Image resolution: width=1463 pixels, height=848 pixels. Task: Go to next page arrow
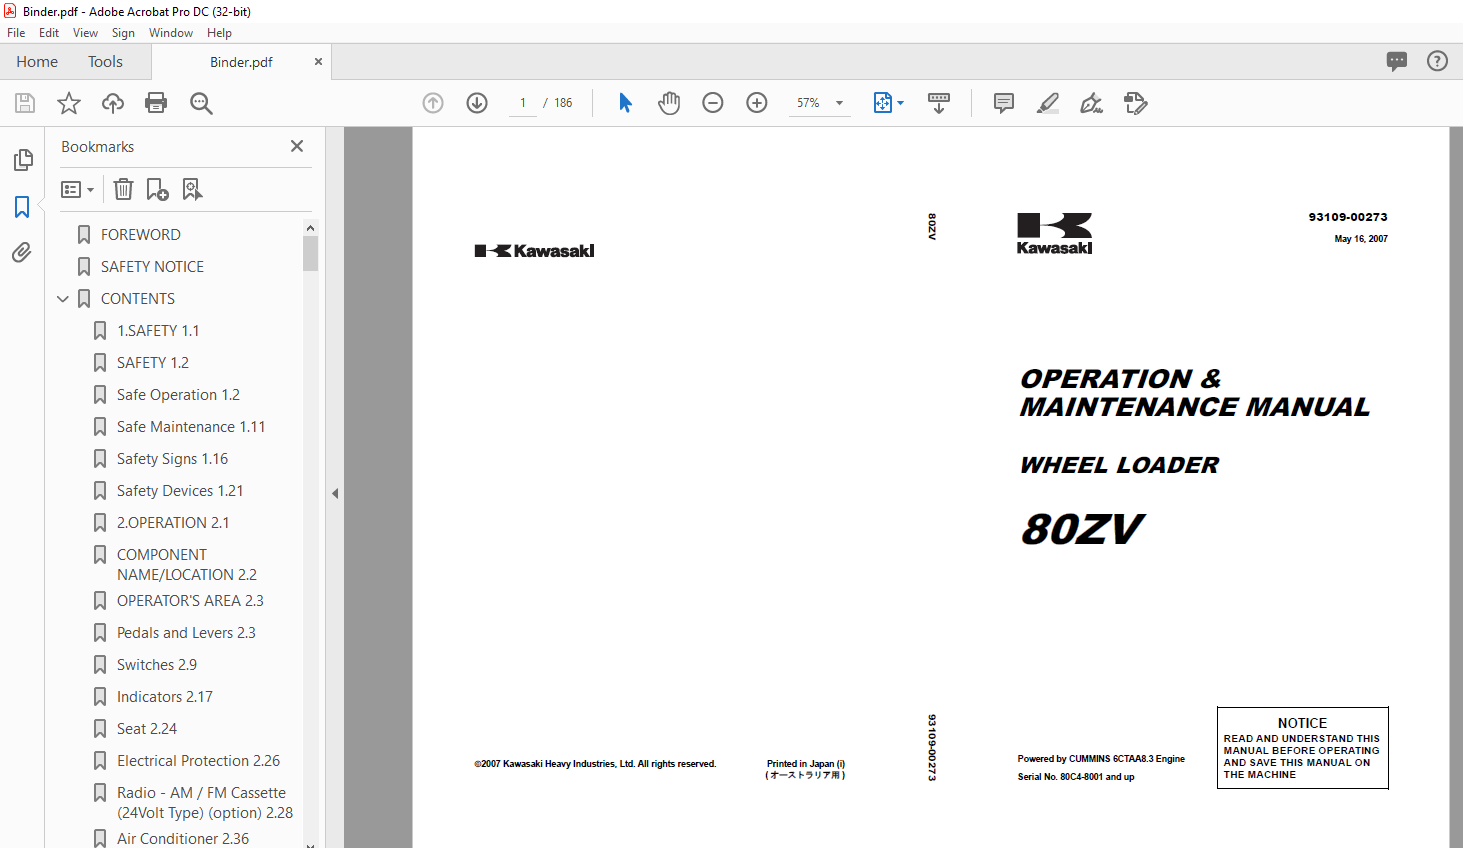tap(477, 103)
